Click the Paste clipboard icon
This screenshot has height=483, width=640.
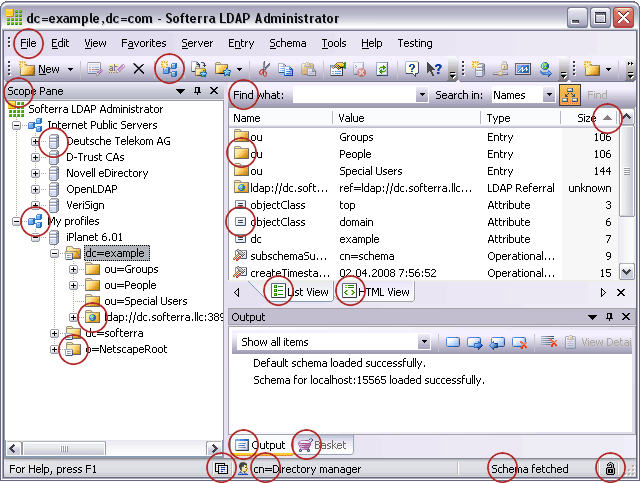[x=309, y=69]
